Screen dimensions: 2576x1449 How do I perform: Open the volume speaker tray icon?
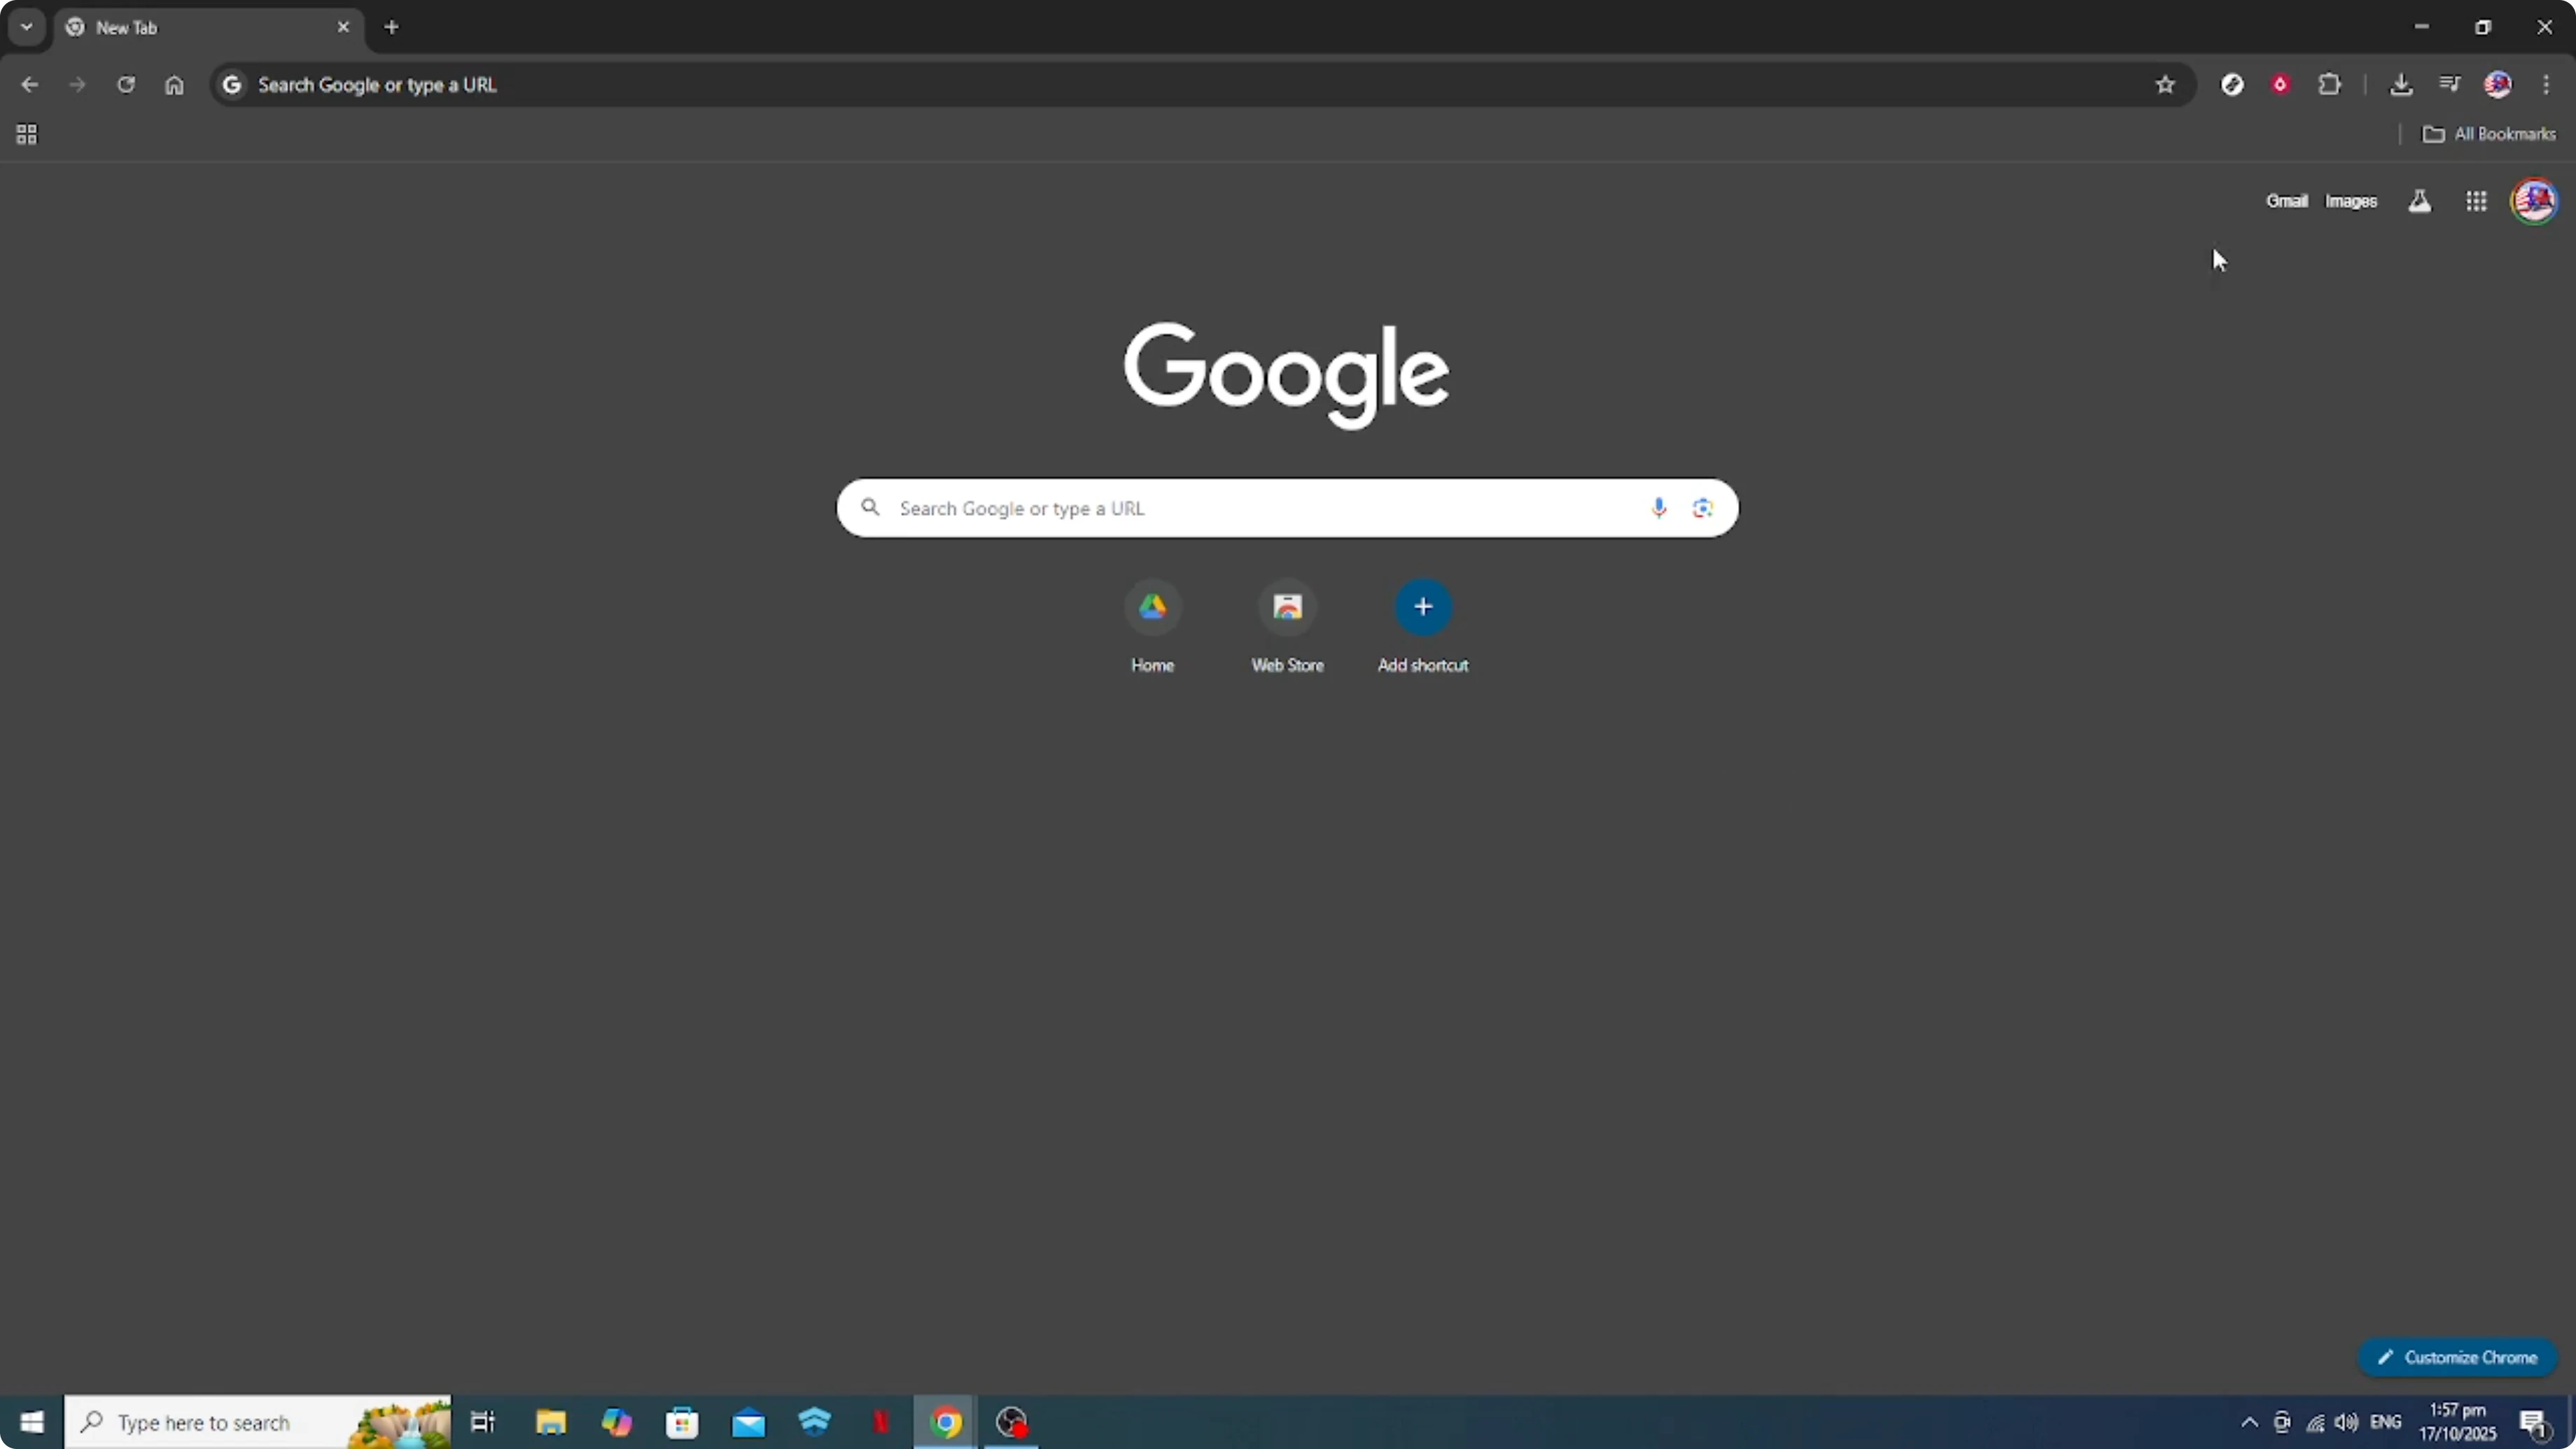(2346, 1422)
